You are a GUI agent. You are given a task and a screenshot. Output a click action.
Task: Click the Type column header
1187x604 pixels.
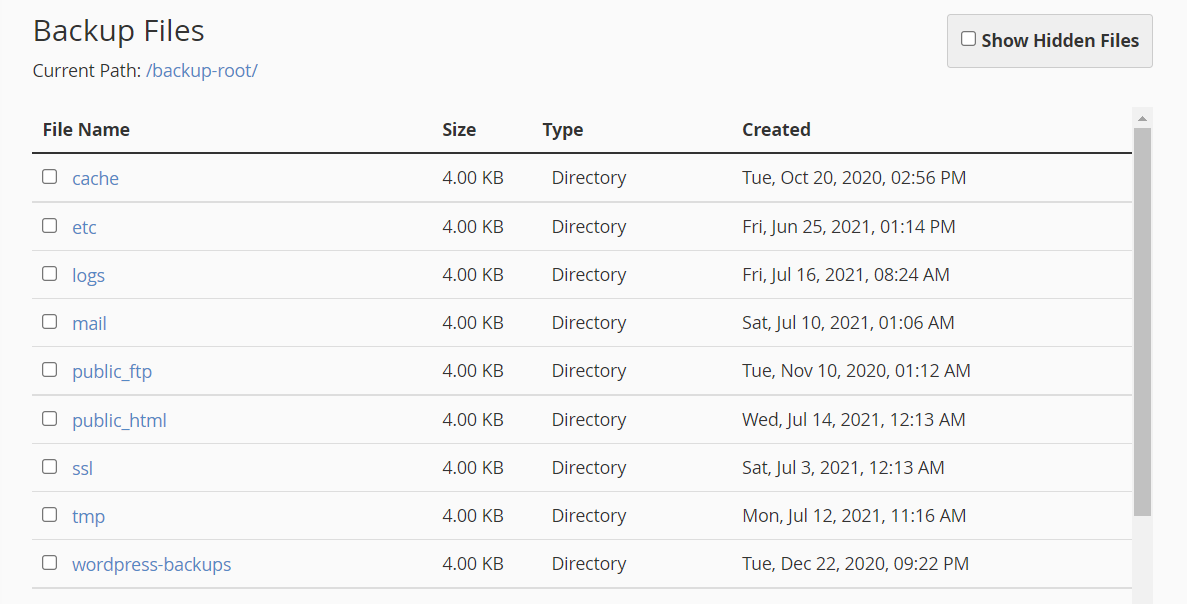pos(562,130)
